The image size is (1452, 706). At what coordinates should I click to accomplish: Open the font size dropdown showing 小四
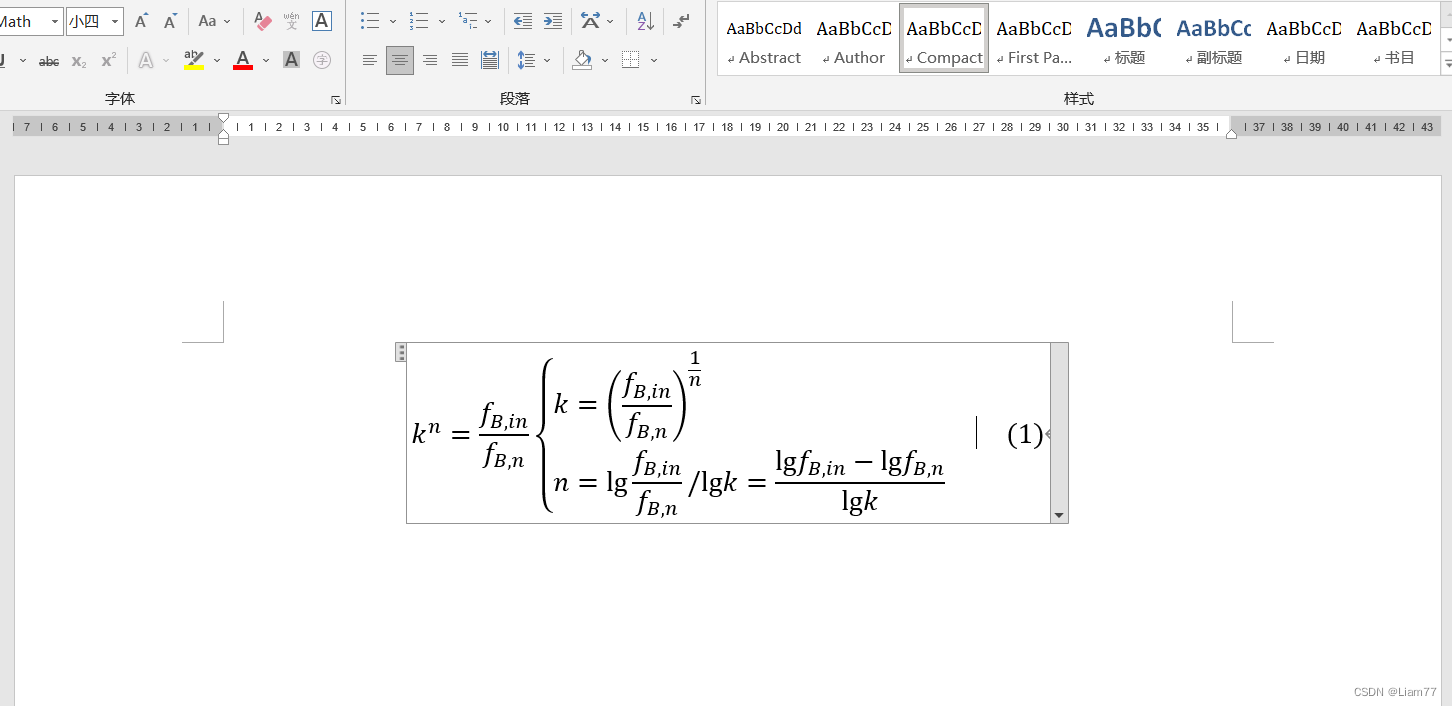tap(116, 21)
